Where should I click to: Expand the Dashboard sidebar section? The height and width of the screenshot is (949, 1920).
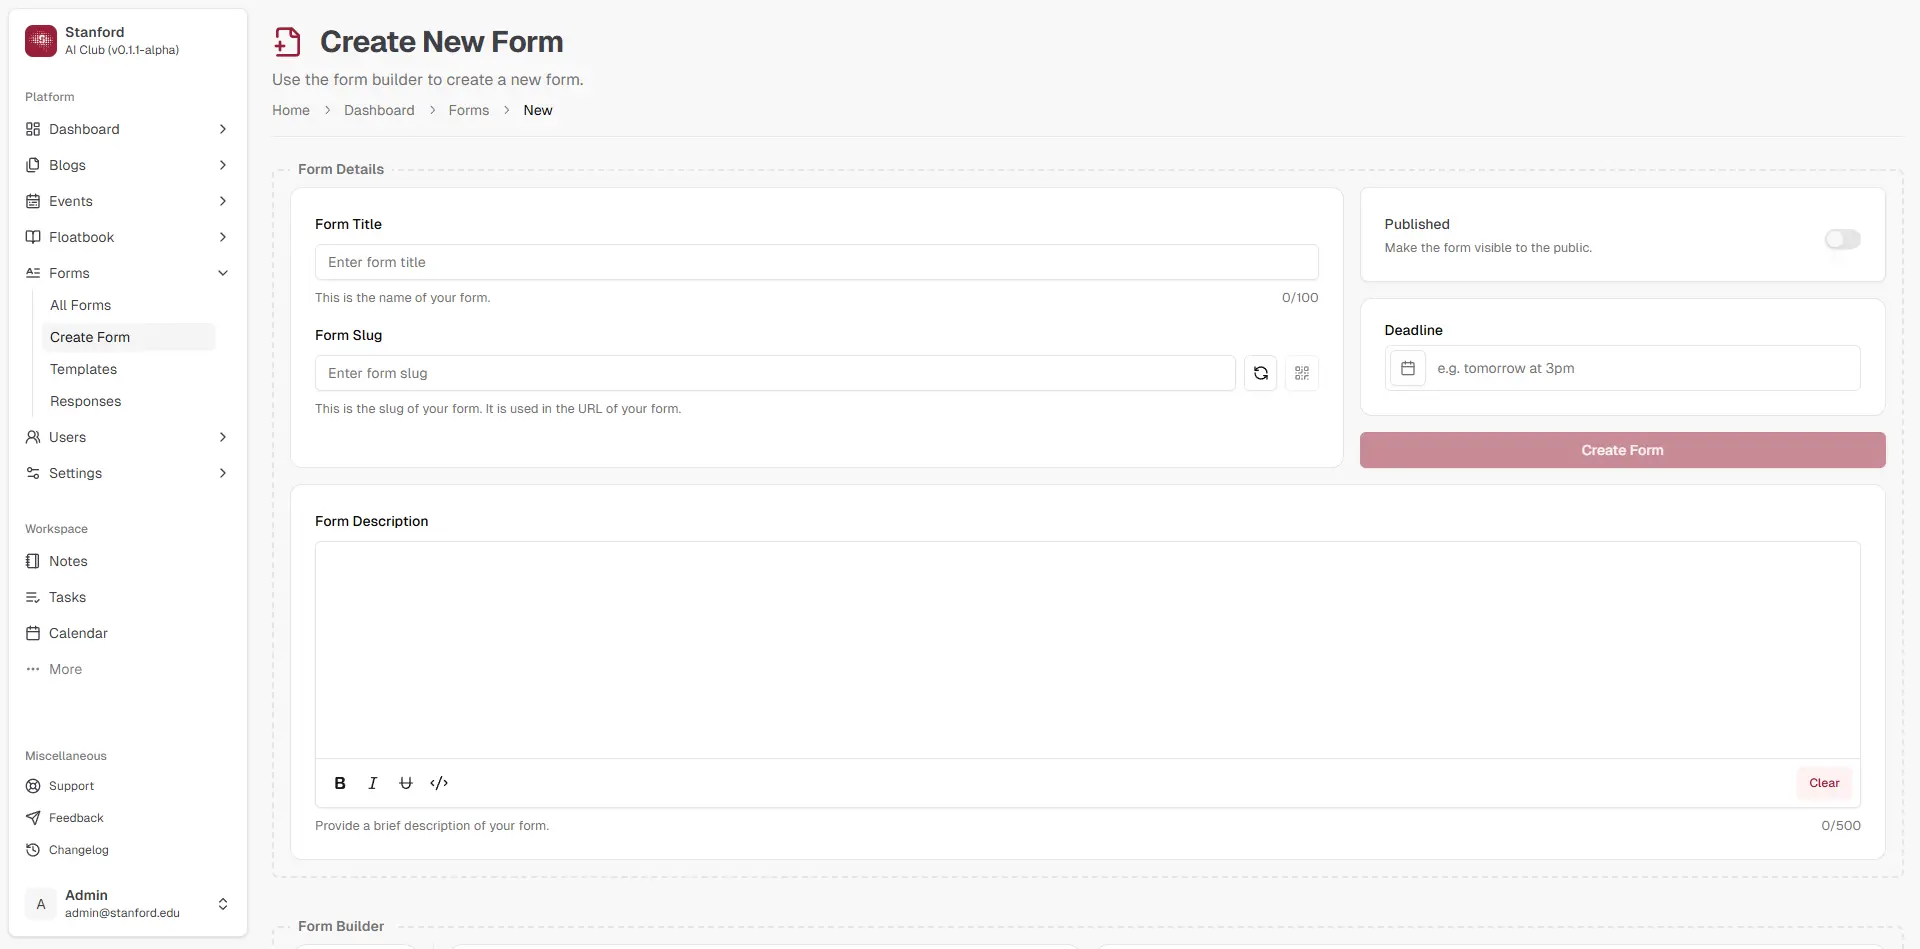223,129
